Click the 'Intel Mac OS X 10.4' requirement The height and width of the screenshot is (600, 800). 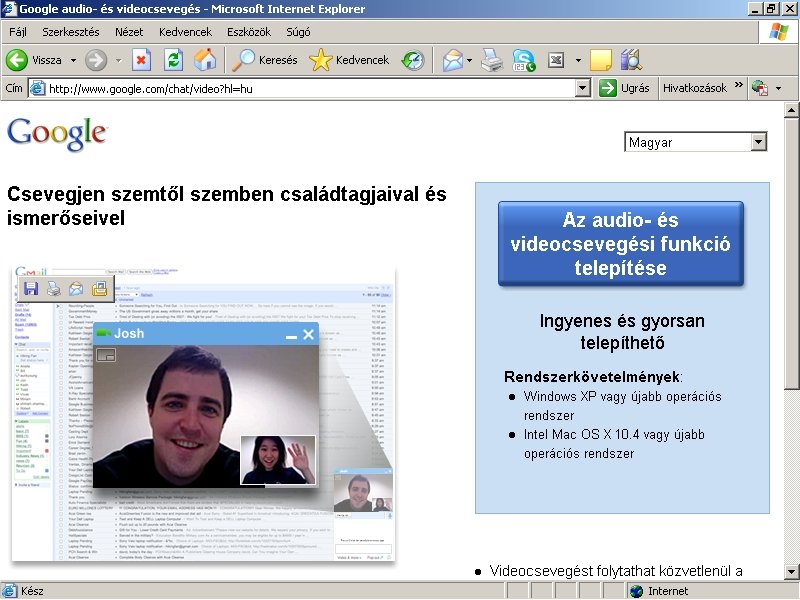point(614,444)
